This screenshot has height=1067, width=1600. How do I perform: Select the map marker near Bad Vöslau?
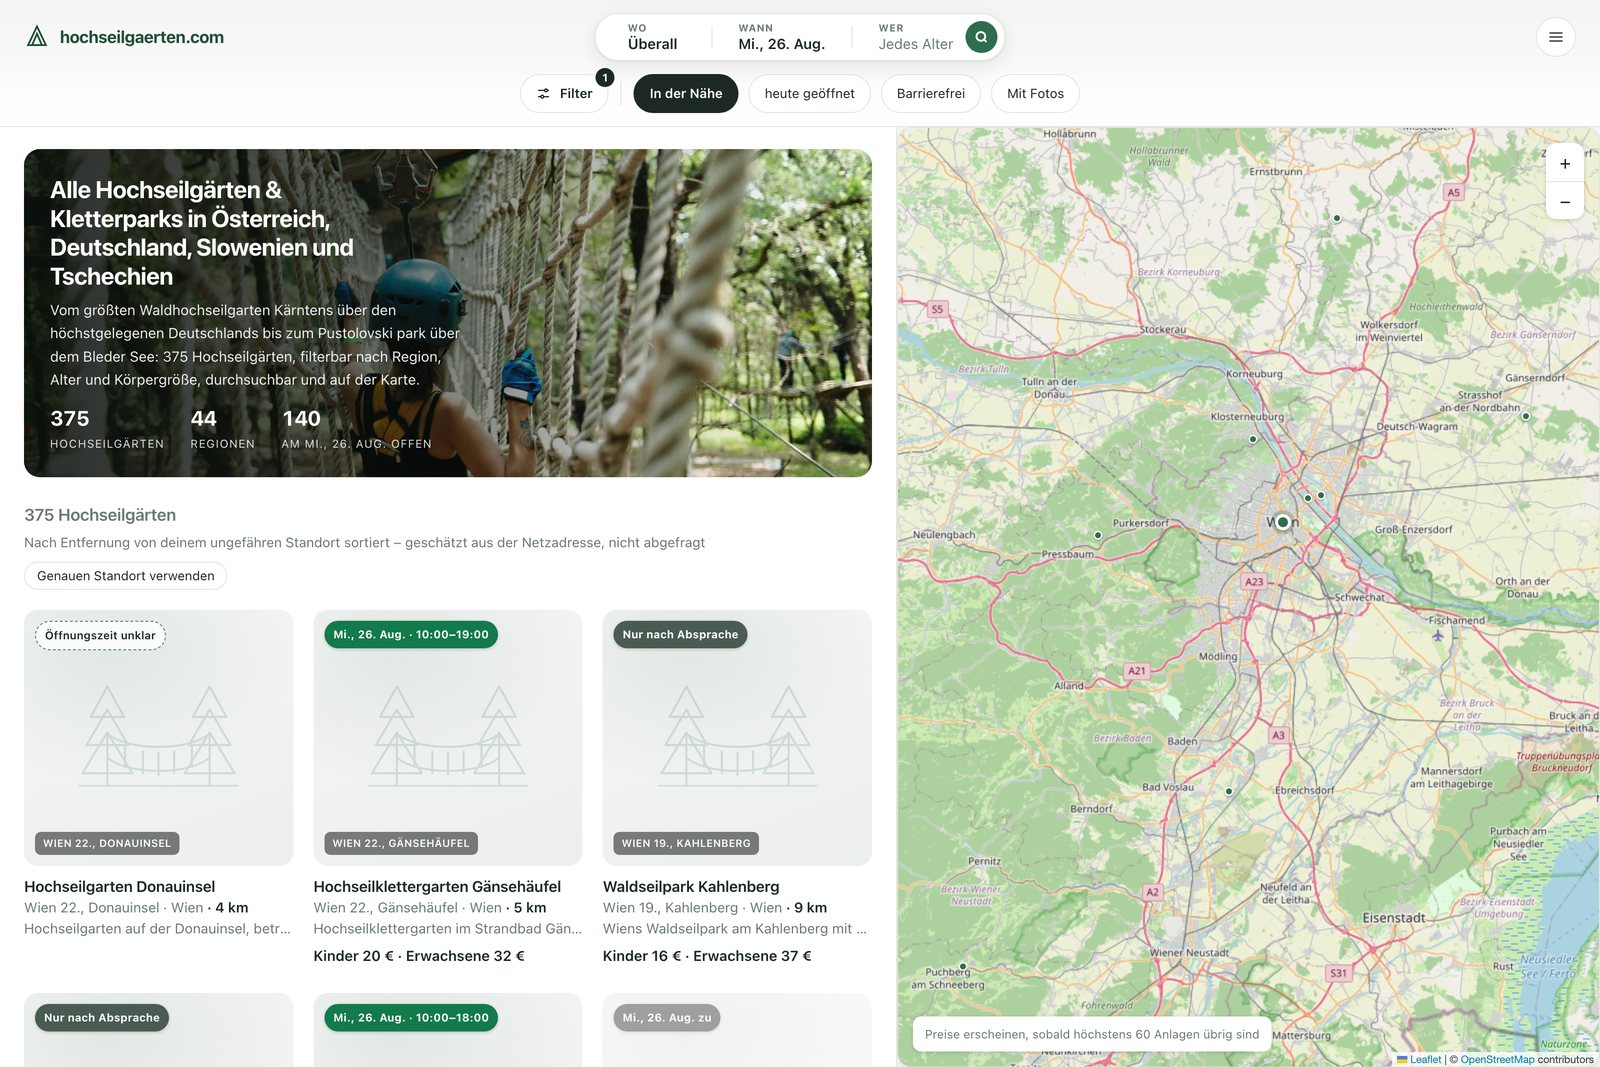(1229, 791)
